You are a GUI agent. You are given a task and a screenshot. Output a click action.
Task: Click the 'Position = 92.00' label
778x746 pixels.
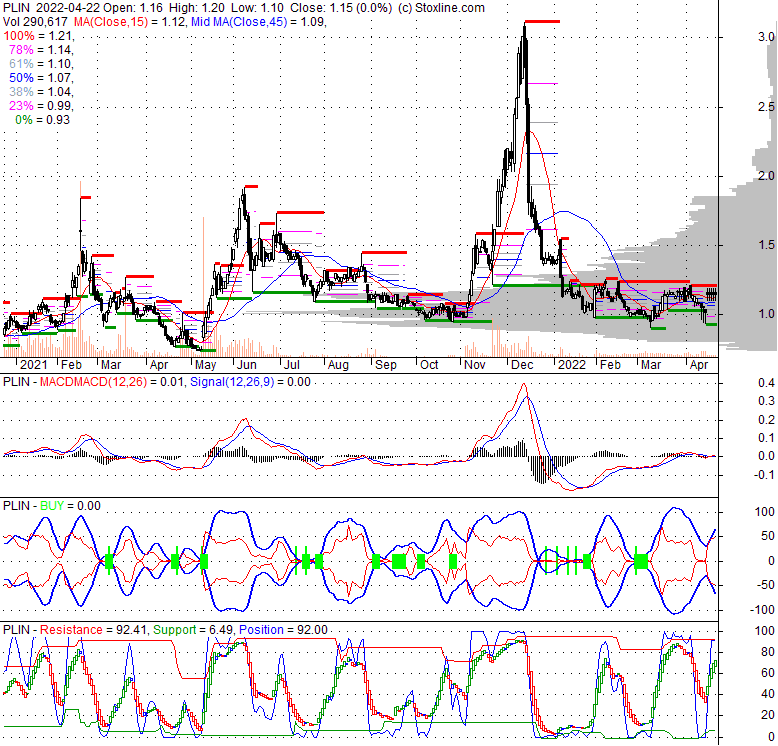pos(283,630)
